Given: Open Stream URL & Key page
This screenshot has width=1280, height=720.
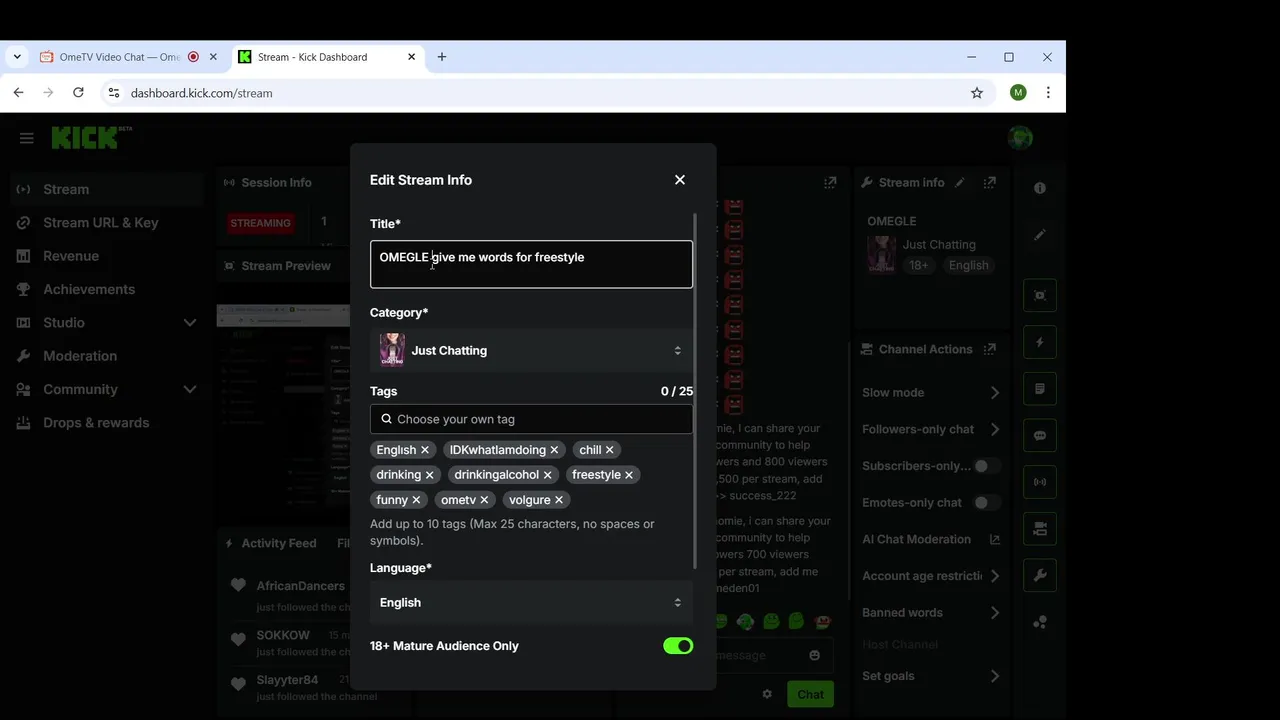Looking at the screenshot, I should tap(108, 223).
